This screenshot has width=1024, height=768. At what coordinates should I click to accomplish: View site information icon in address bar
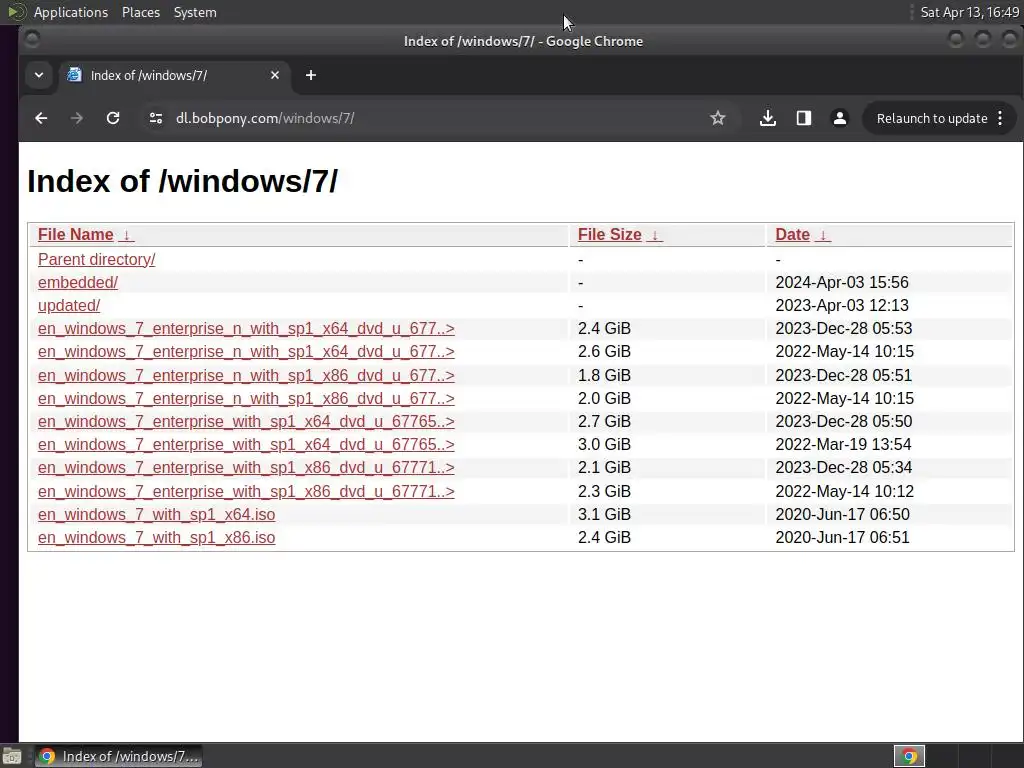pyautogui.click(x=155, y=118)
